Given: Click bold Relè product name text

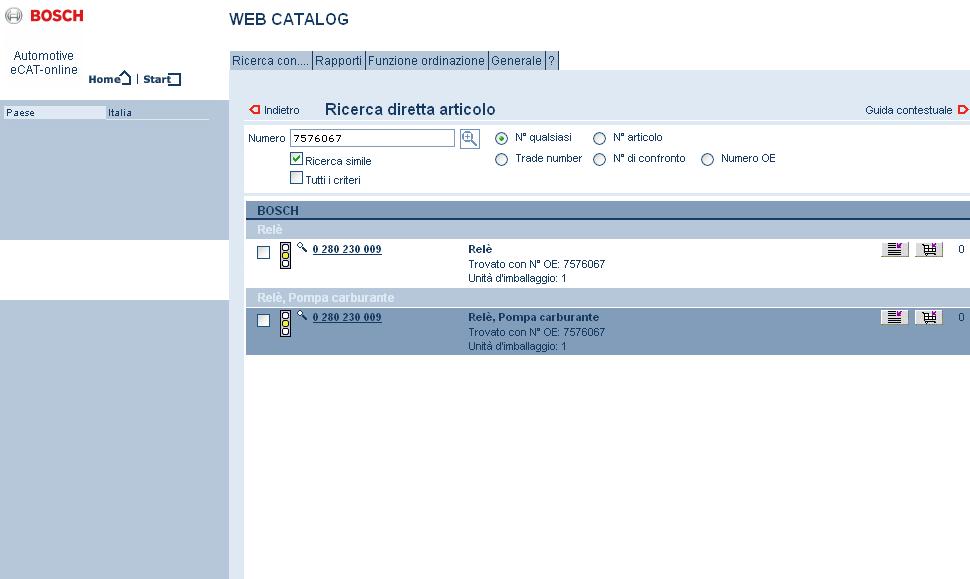Looking at the screenshot, I should tap(480, 249).
